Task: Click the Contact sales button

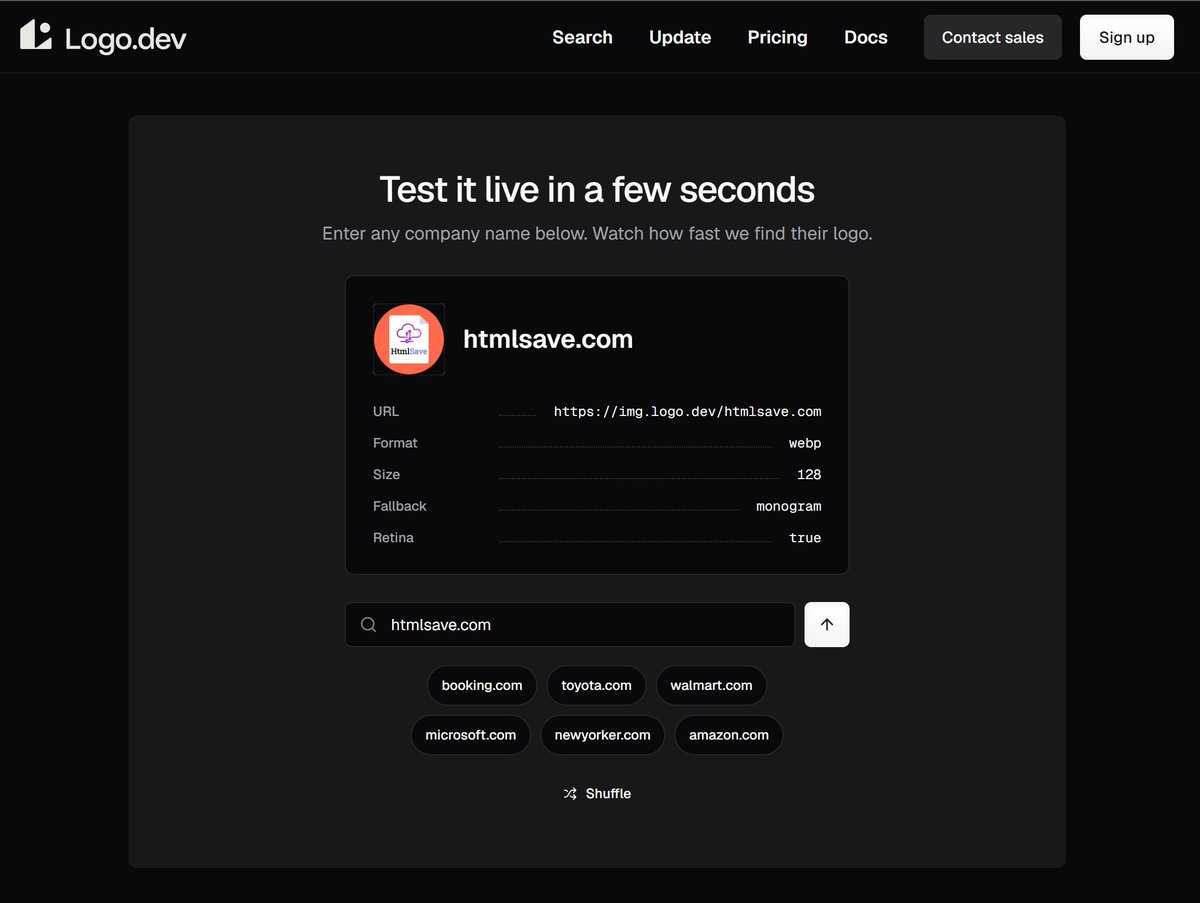Action: pos(993,37)
